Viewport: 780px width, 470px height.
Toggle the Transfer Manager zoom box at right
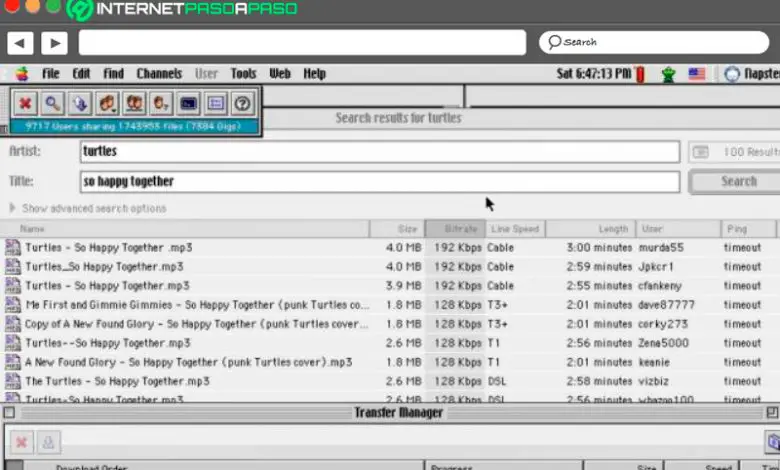pyautogui.click(x=772, y=412)
